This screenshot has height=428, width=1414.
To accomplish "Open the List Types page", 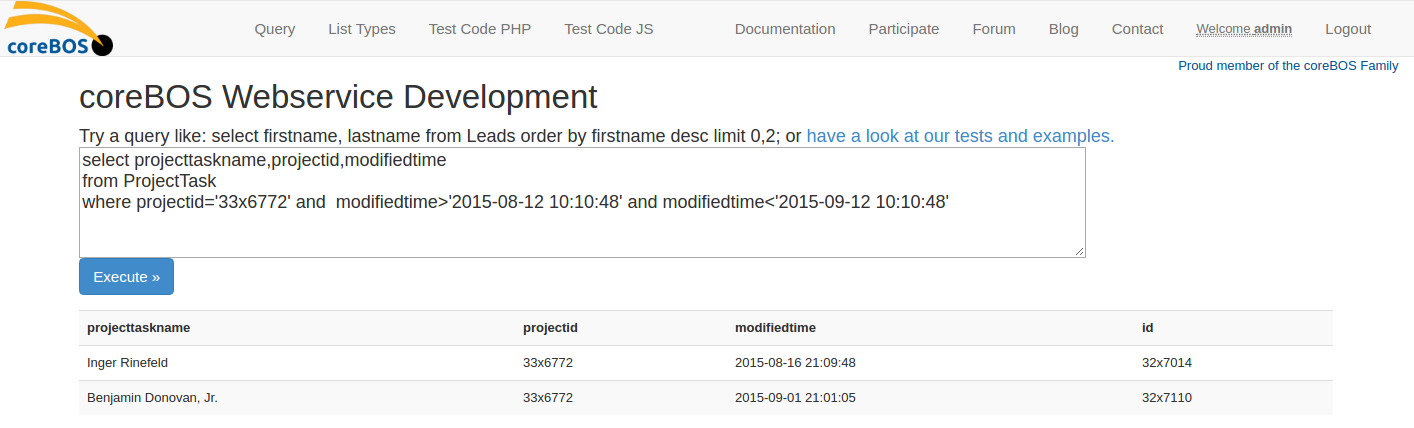I will (362, 29).
